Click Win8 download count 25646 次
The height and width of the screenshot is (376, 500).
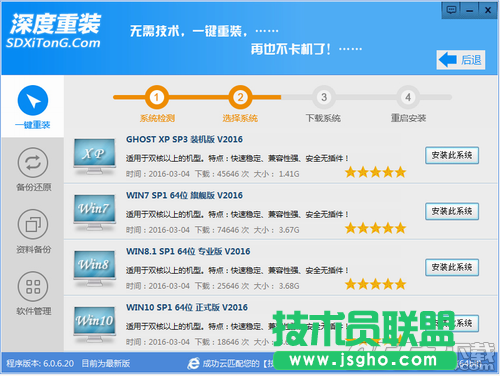pyautogui.click(x=233, y=286)
